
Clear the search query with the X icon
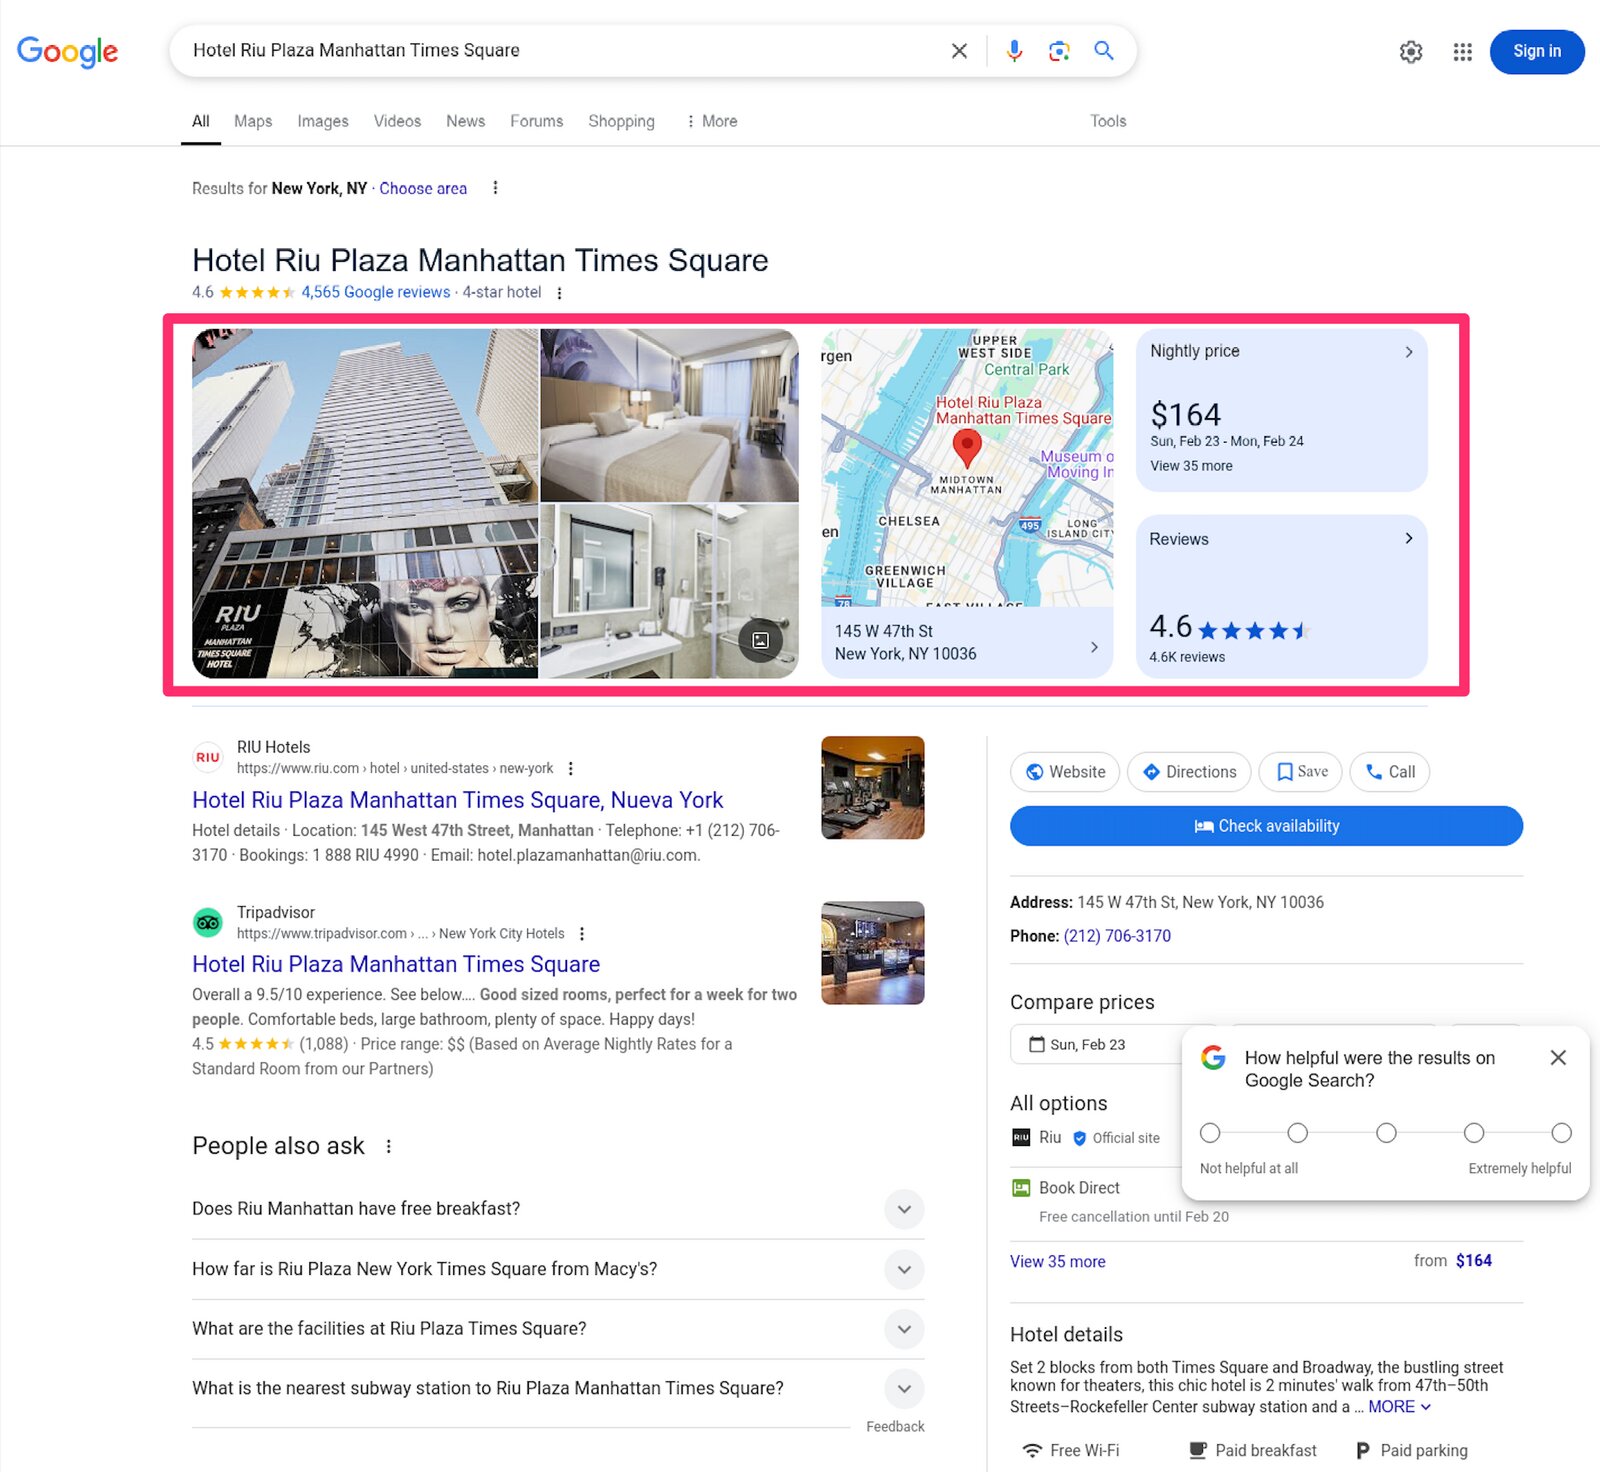958,50
